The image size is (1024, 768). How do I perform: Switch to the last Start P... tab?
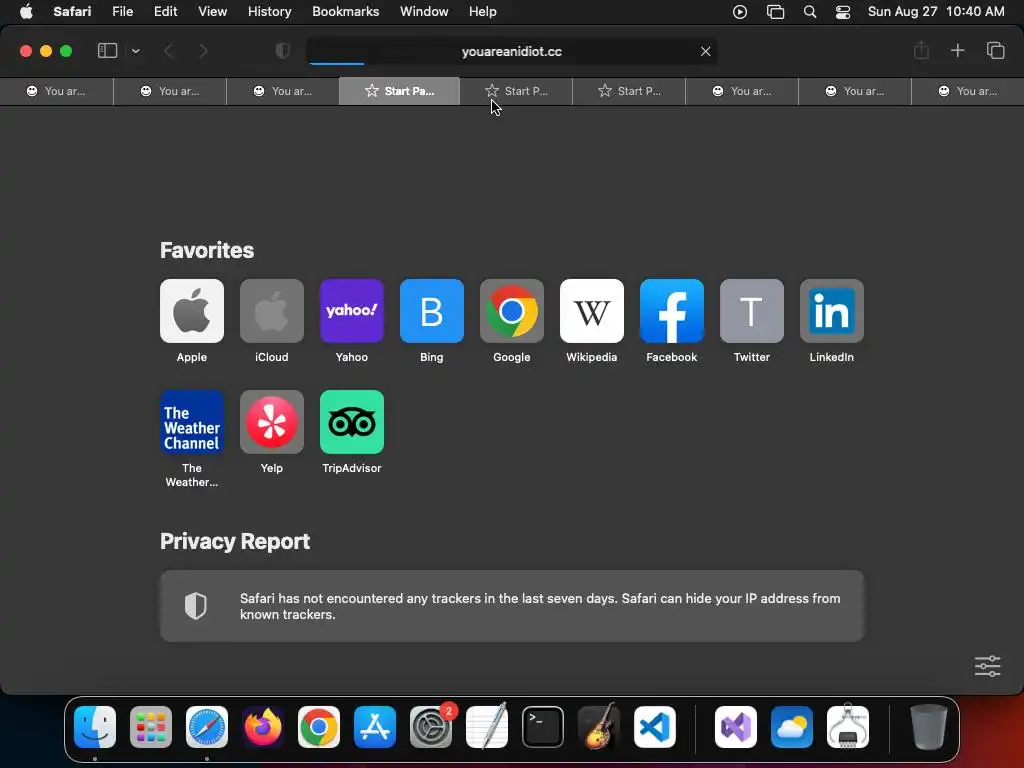(x=628, y=91)
